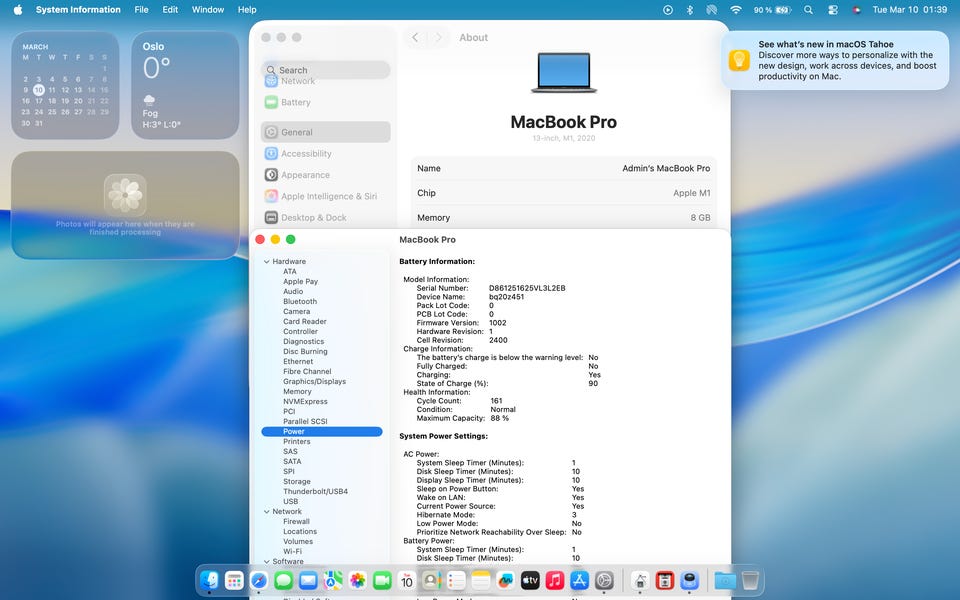Open the Apple TV app in Dock
Screen dimensions: 960x600
530,580
